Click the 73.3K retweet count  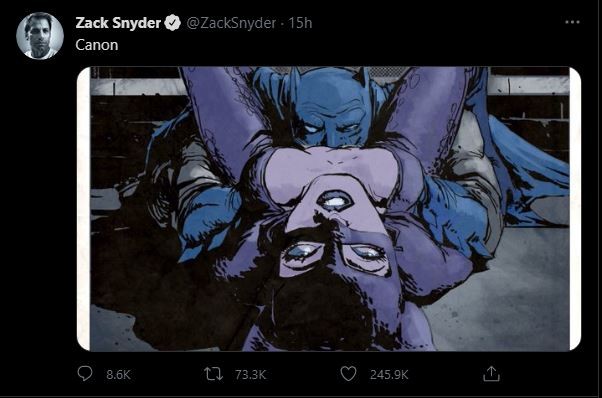(x=250, y=375)
